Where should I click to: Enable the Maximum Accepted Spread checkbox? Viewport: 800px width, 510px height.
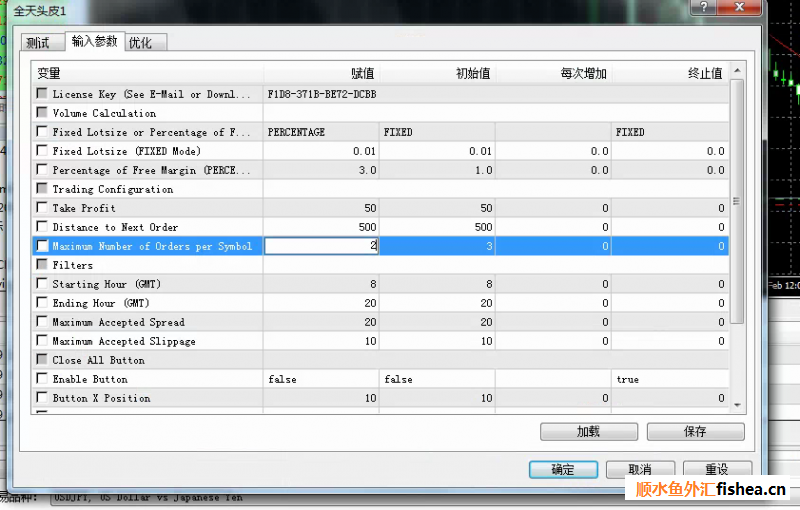(x=42, y=322)
